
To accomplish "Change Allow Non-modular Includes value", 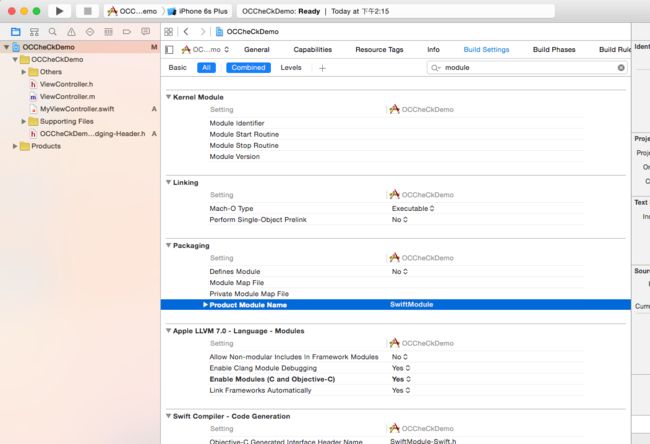I will [400, 357].
